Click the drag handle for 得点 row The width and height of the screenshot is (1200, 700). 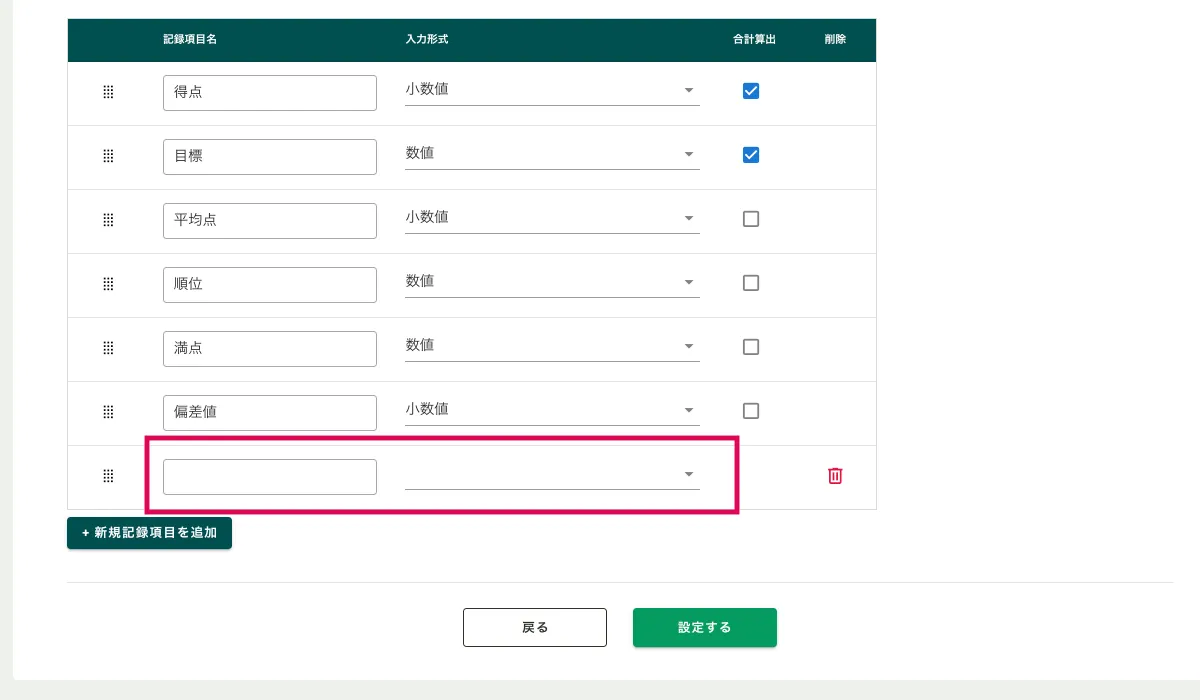[108, 92]
